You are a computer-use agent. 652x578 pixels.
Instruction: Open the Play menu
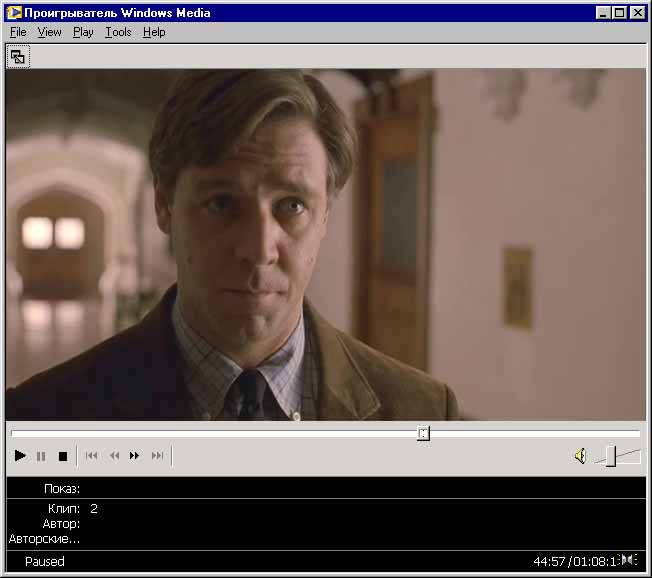point(83,32)
